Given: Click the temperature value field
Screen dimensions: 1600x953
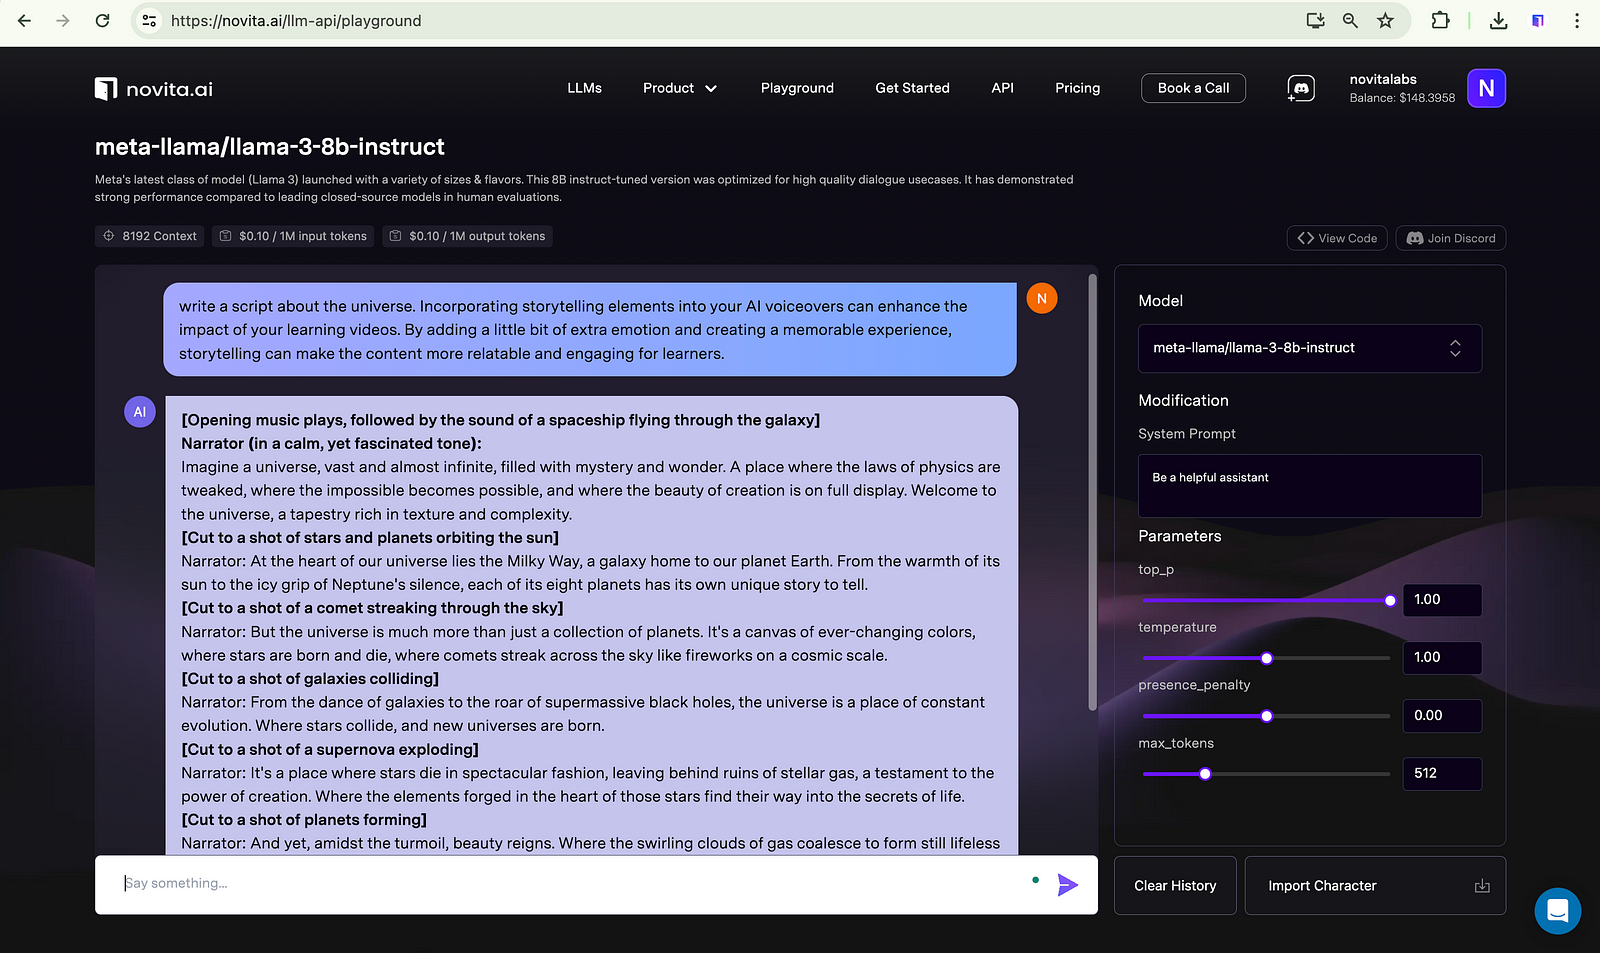Looking at the screenshot, I should (x=1442, y=658).
